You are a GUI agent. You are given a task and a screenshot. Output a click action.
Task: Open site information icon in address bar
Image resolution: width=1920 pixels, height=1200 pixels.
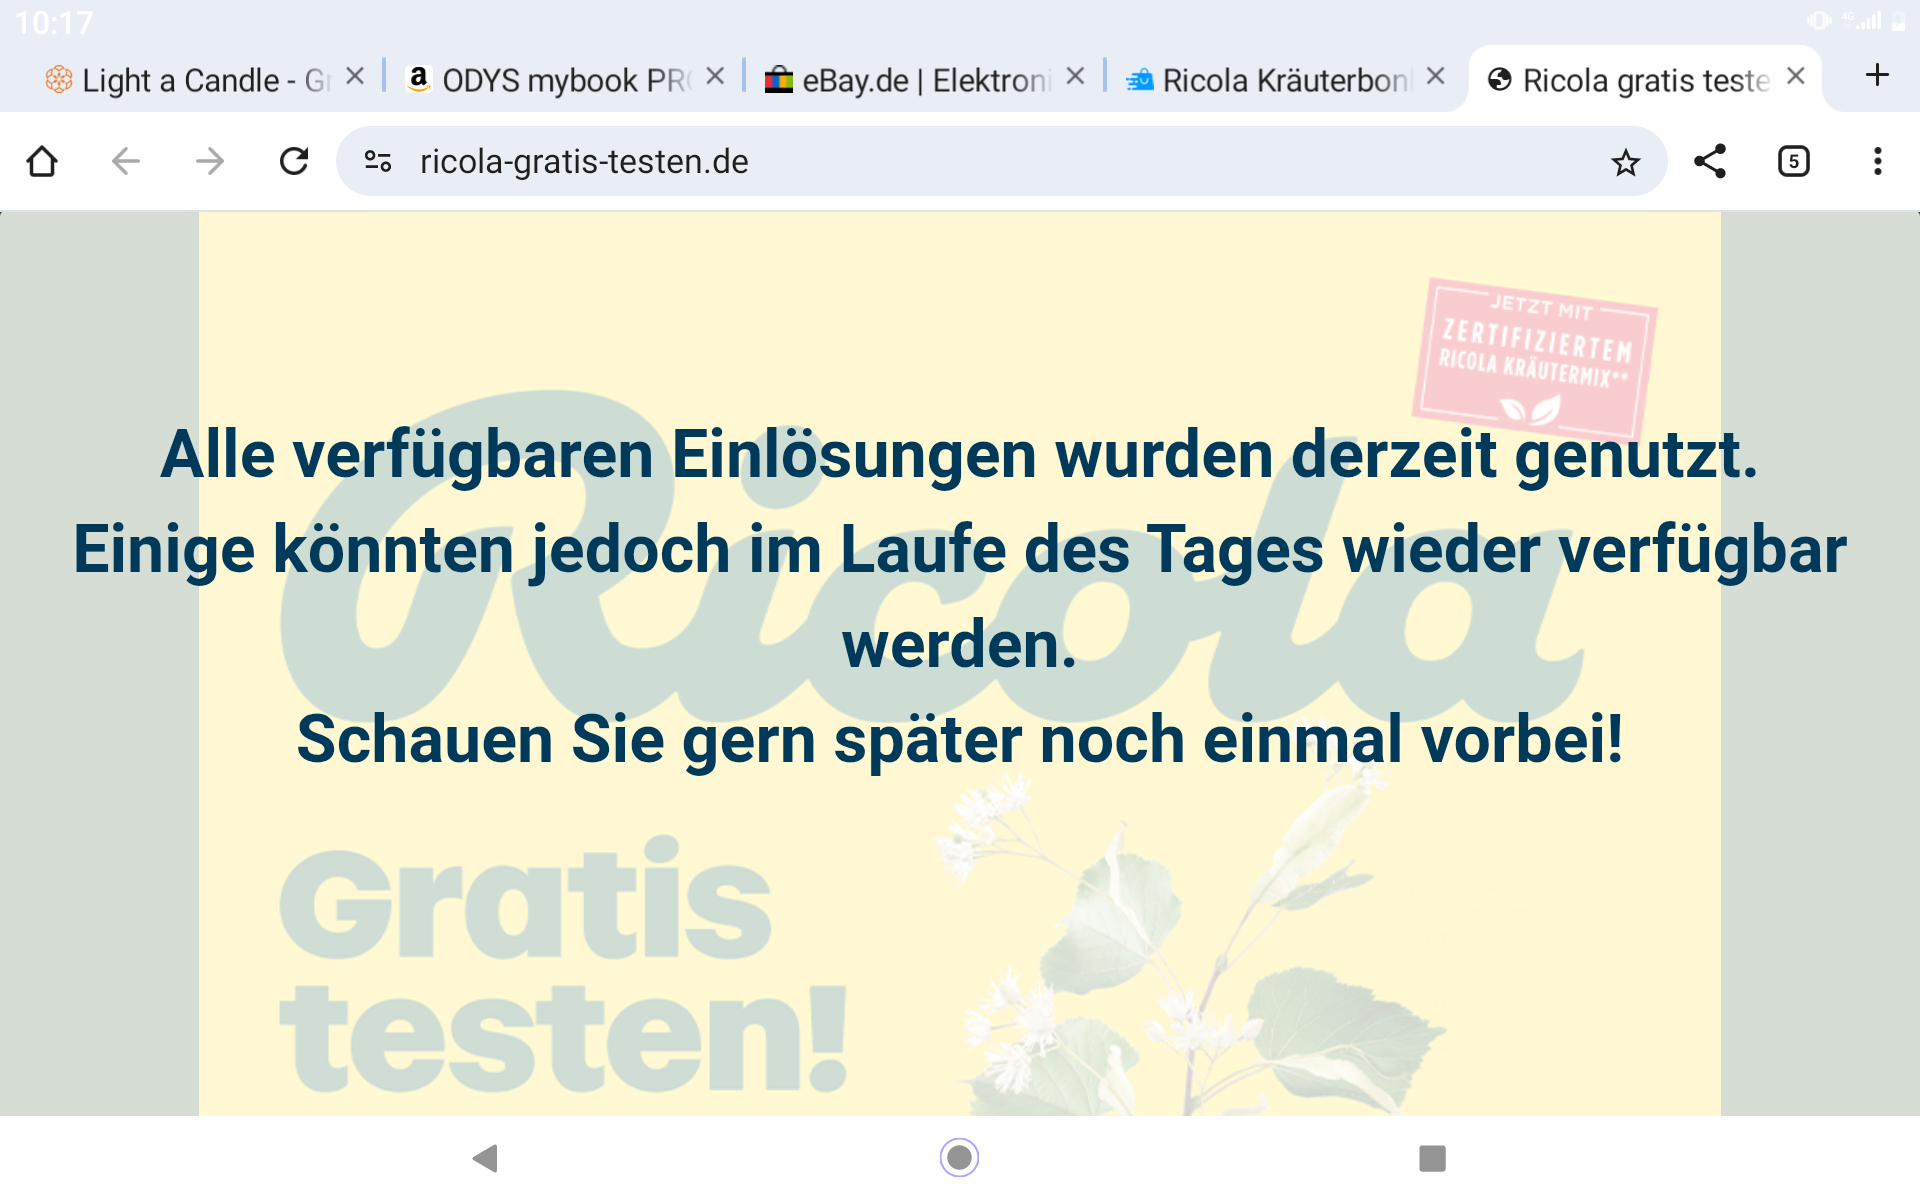click(378, 161)
